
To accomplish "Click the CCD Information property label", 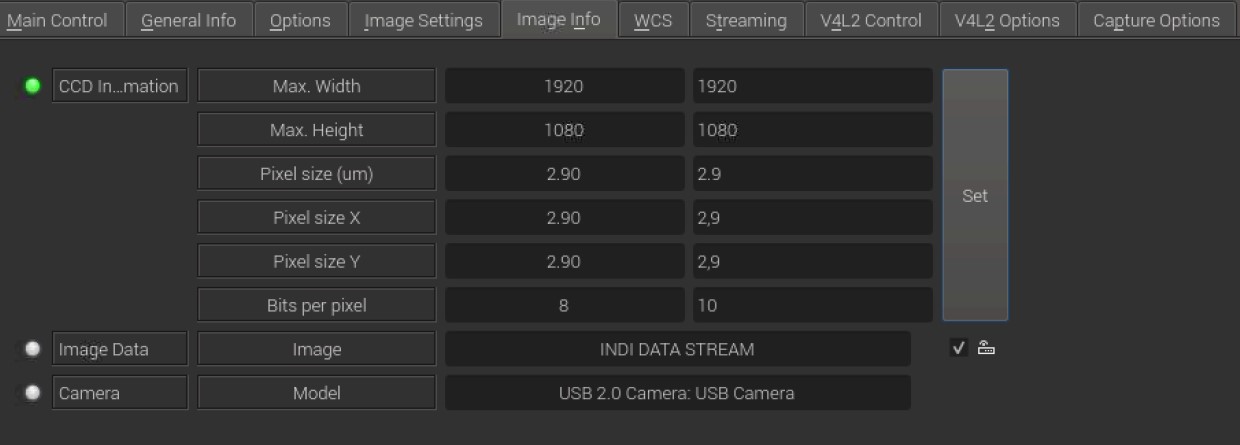I will point(120,86).
